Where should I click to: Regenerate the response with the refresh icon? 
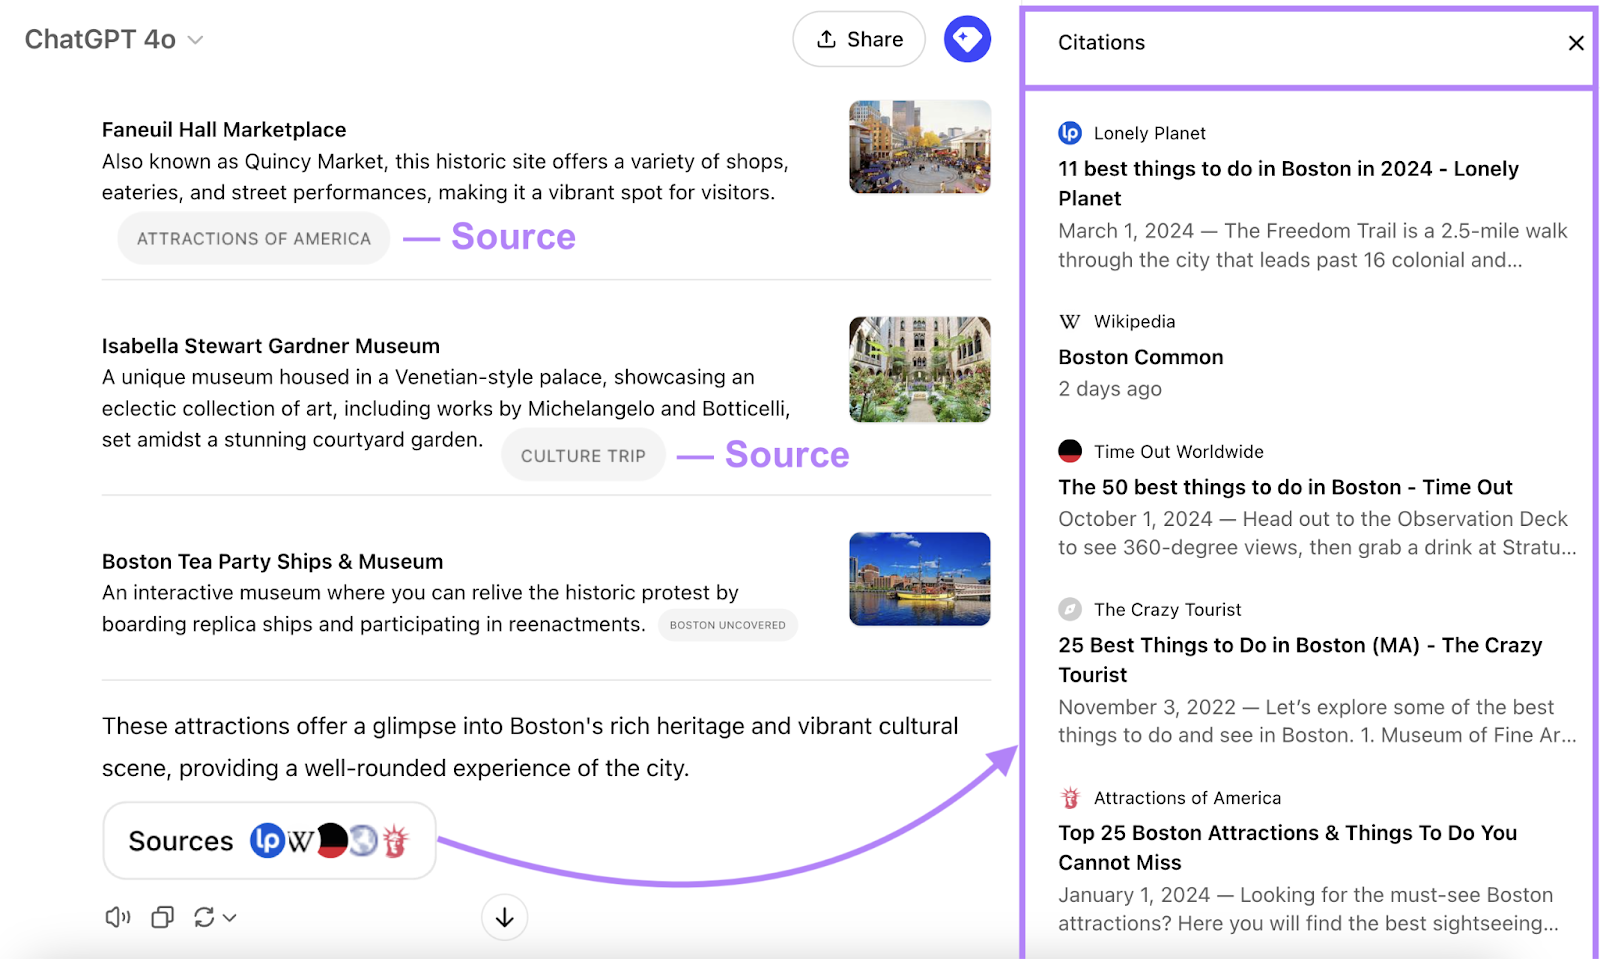[x=205, y=917]
